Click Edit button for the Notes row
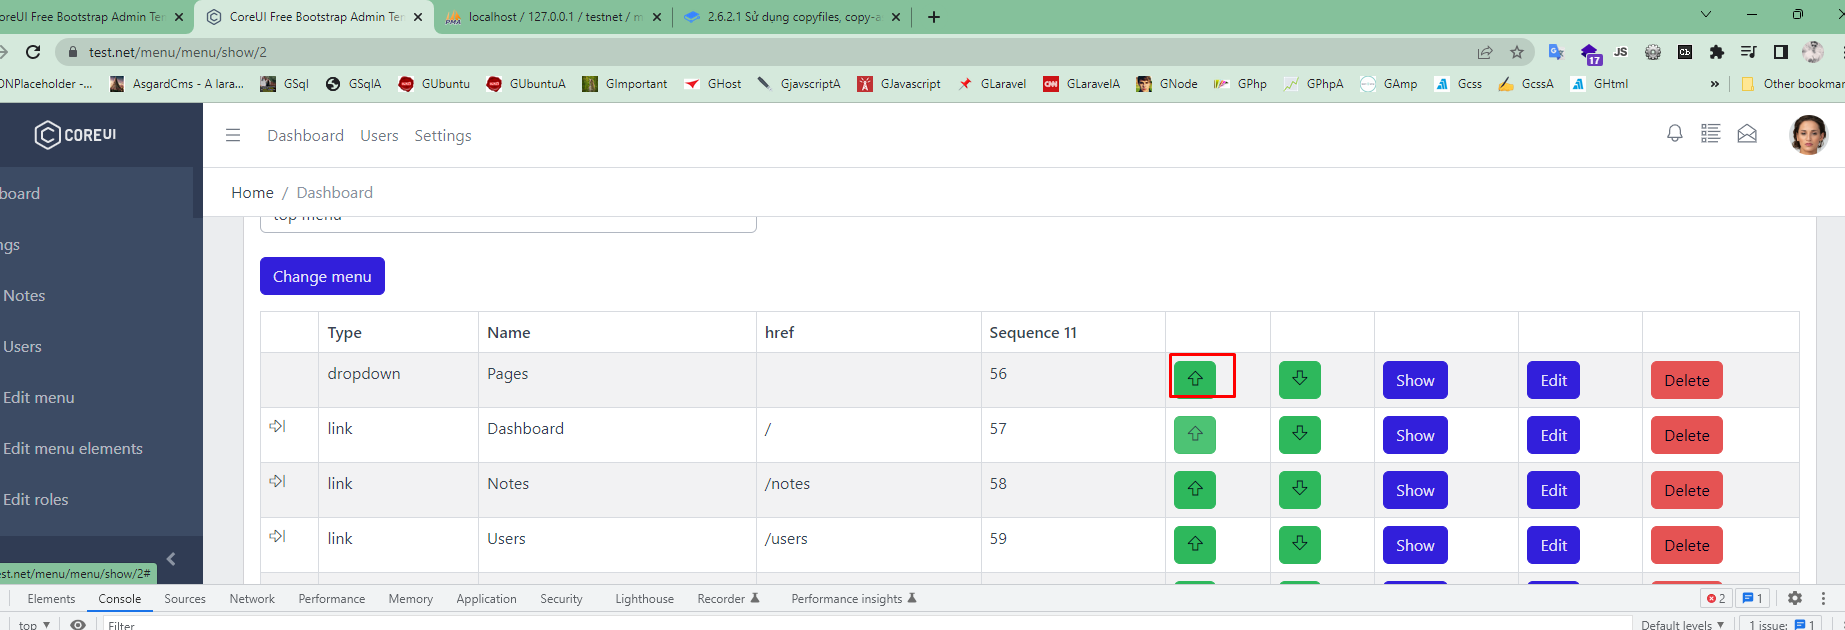 pyautogui.click(x=1553, y=490)
